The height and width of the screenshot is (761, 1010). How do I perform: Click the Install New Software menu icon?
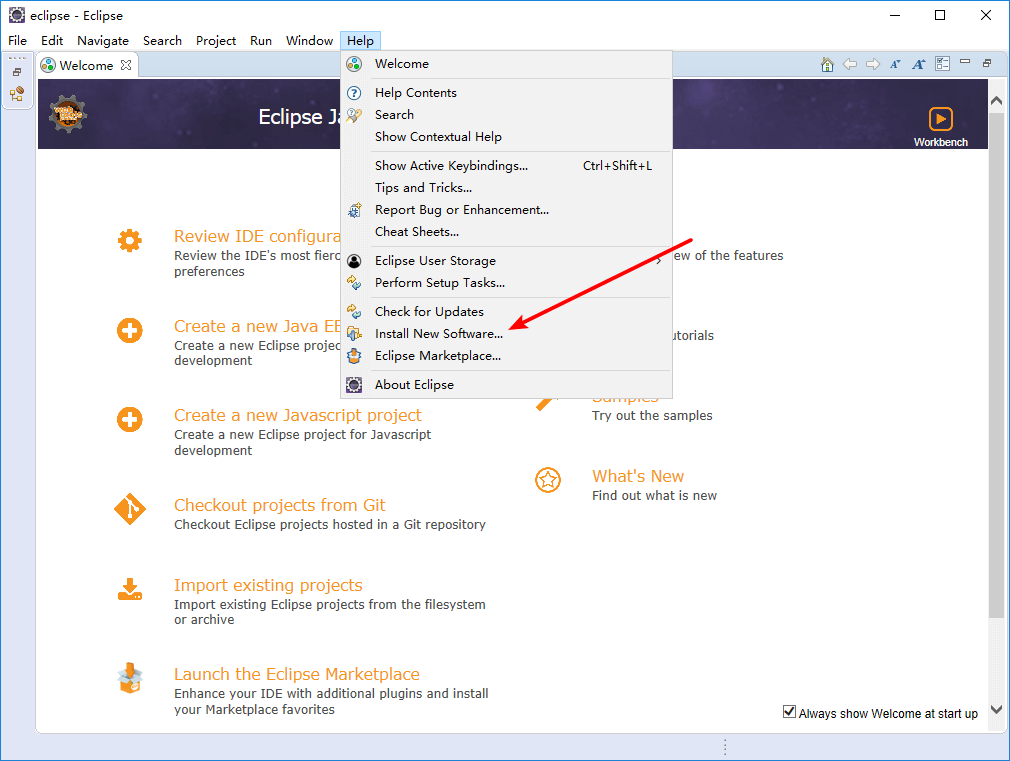(x=354, y=334)
